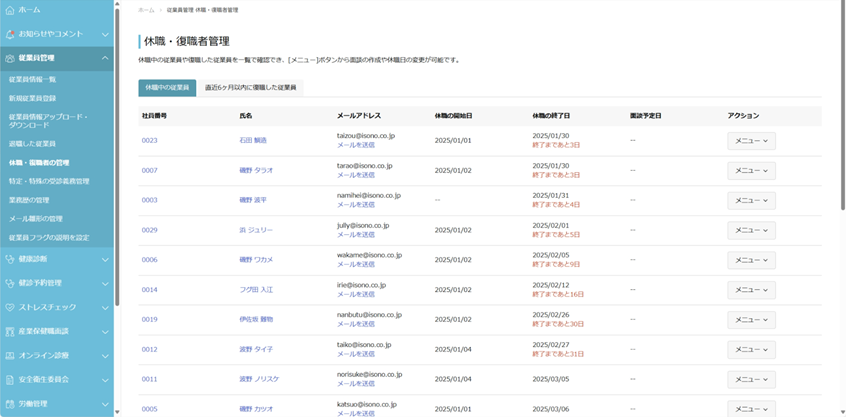The image size is (846, 417).
Task: Open employee name 波野 ノリスケ
Action: (260, 379)
